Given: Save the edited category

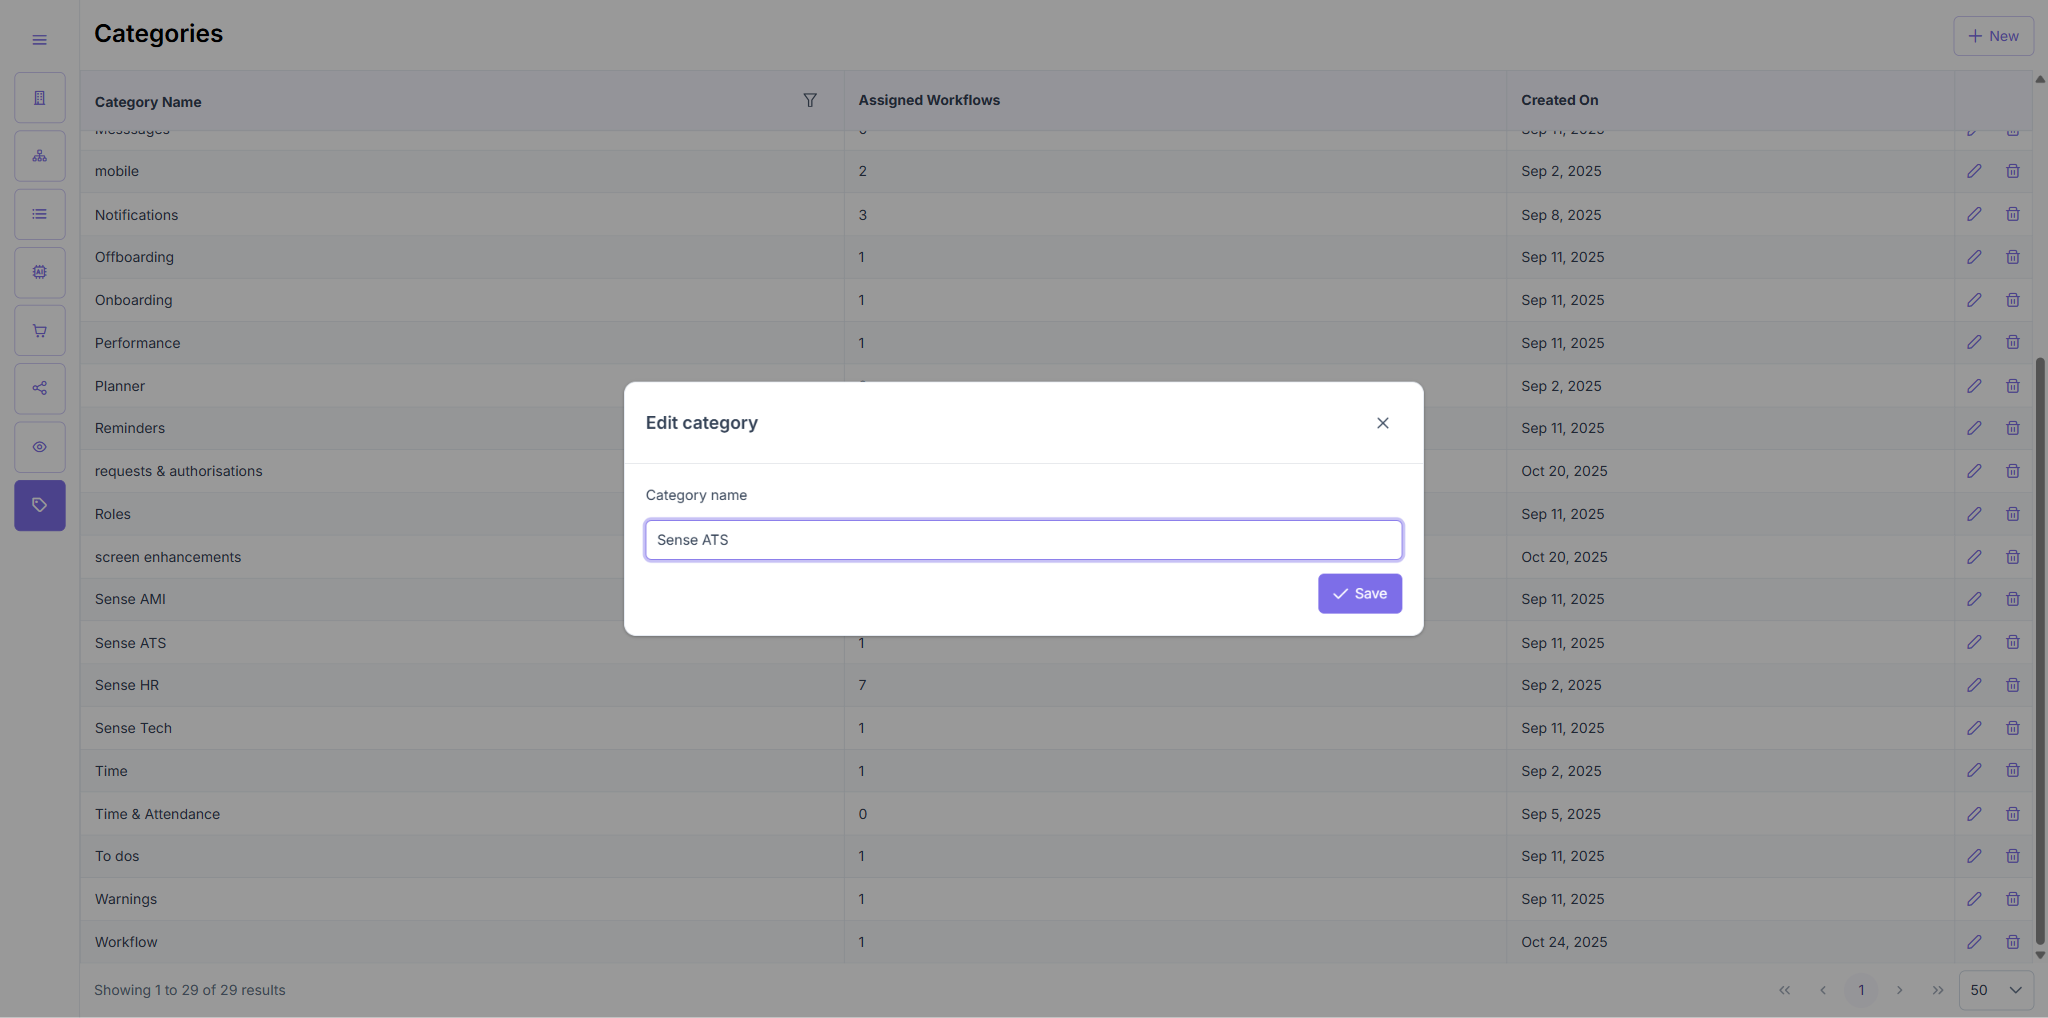Looking at the screenshot, I should tap(1360, 594).
